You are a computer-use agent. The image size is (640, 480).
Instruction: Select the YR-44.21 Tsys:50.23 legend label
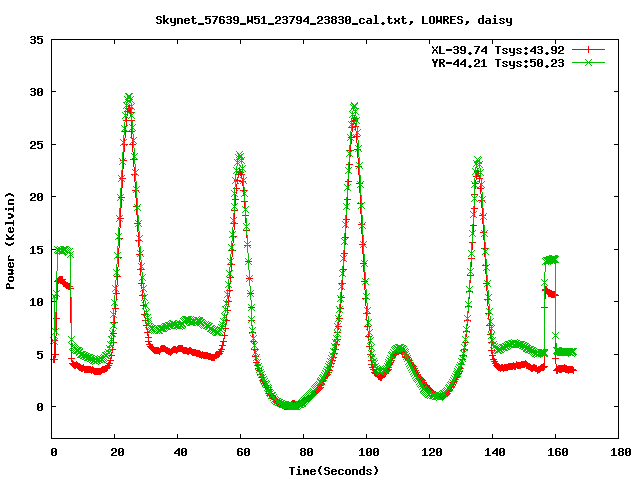(x=498, y=63)
